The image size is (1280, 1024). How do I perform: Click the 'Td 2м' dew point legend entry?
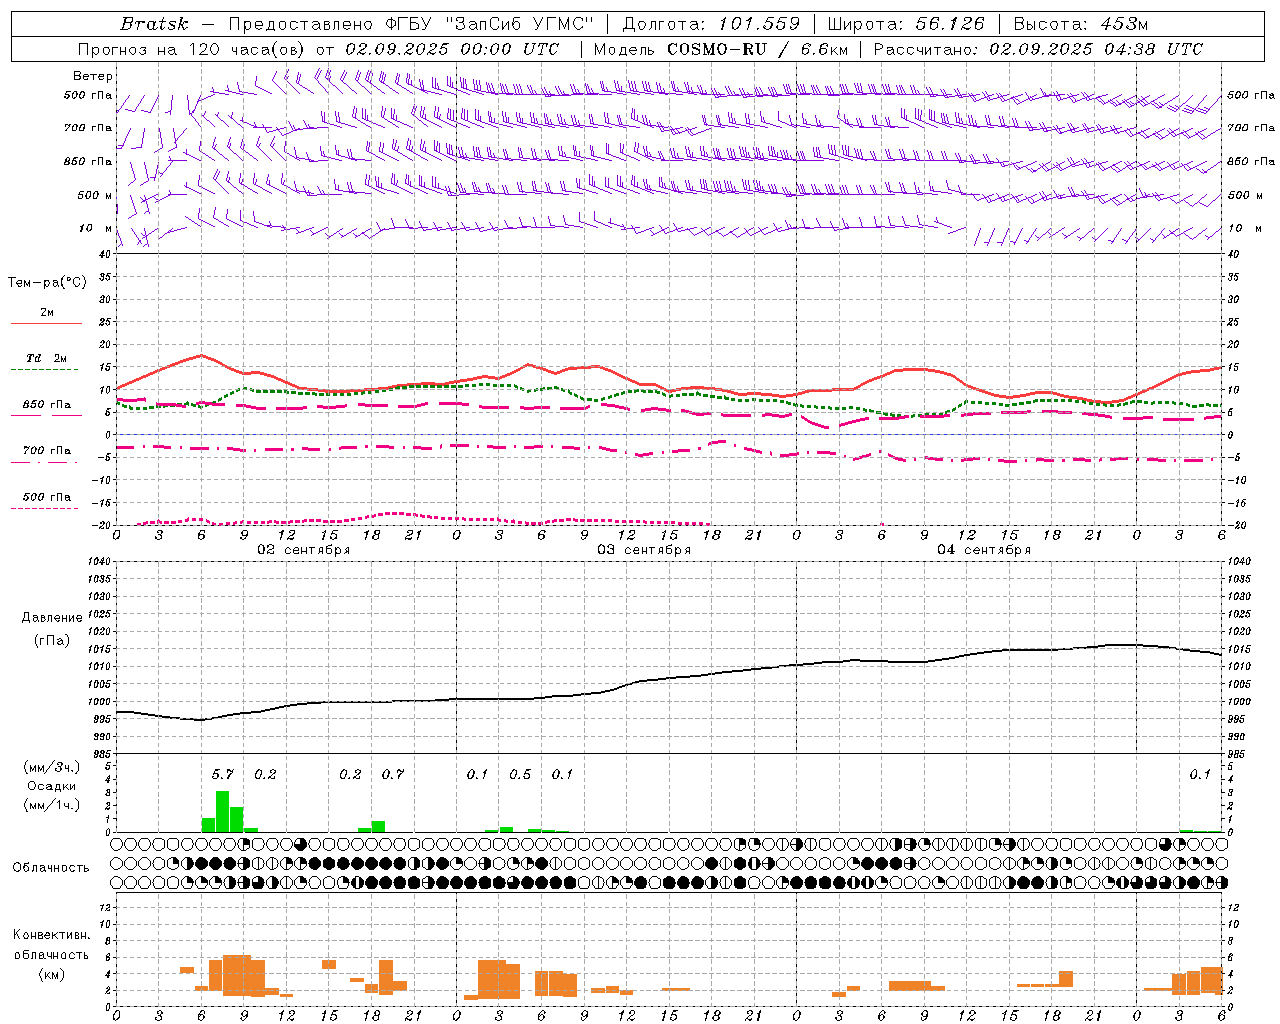coord(47,358)
